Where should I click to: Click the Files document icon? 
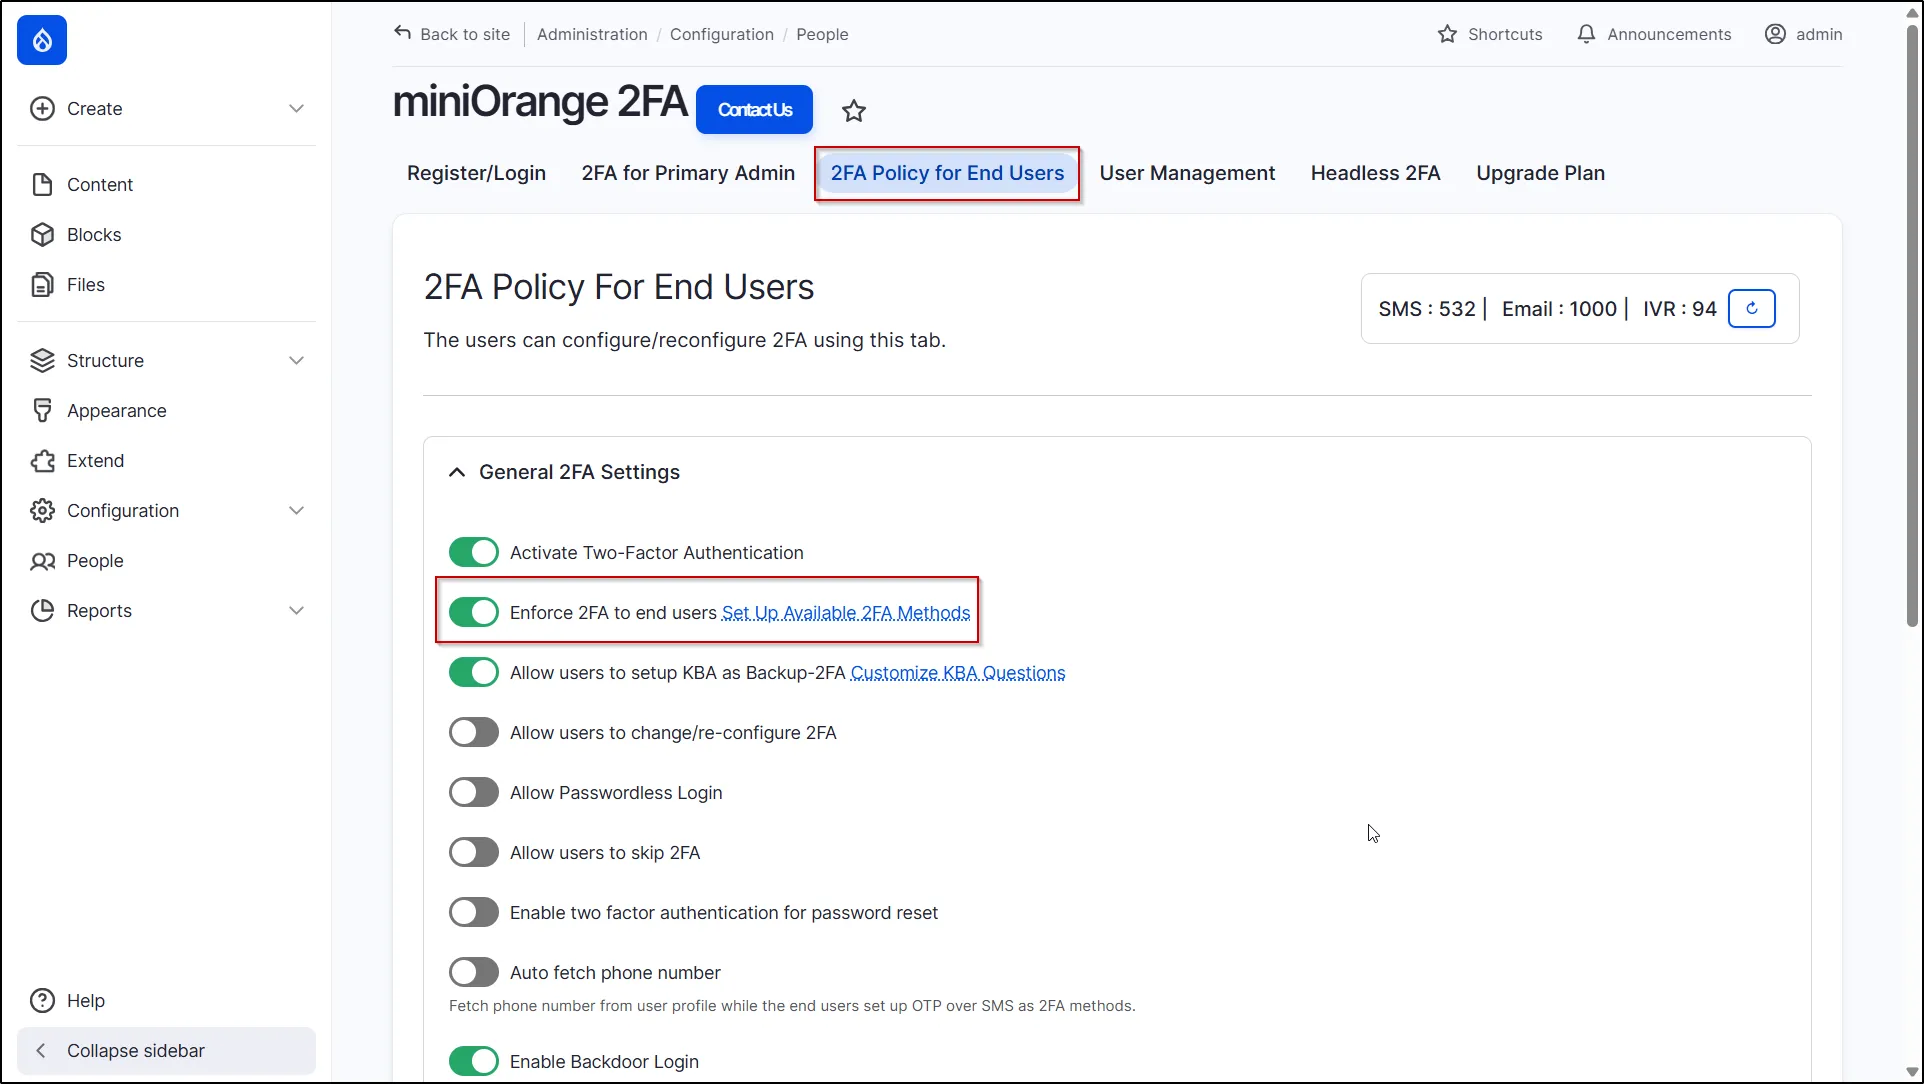[42, 285]
